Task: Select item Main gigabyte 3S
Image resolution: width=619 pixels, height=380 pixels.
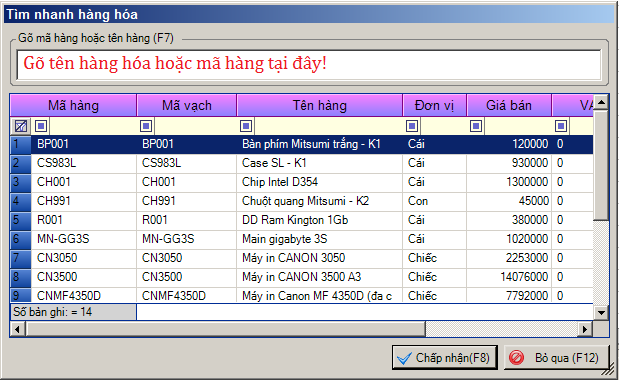Action: pos(320,239)
